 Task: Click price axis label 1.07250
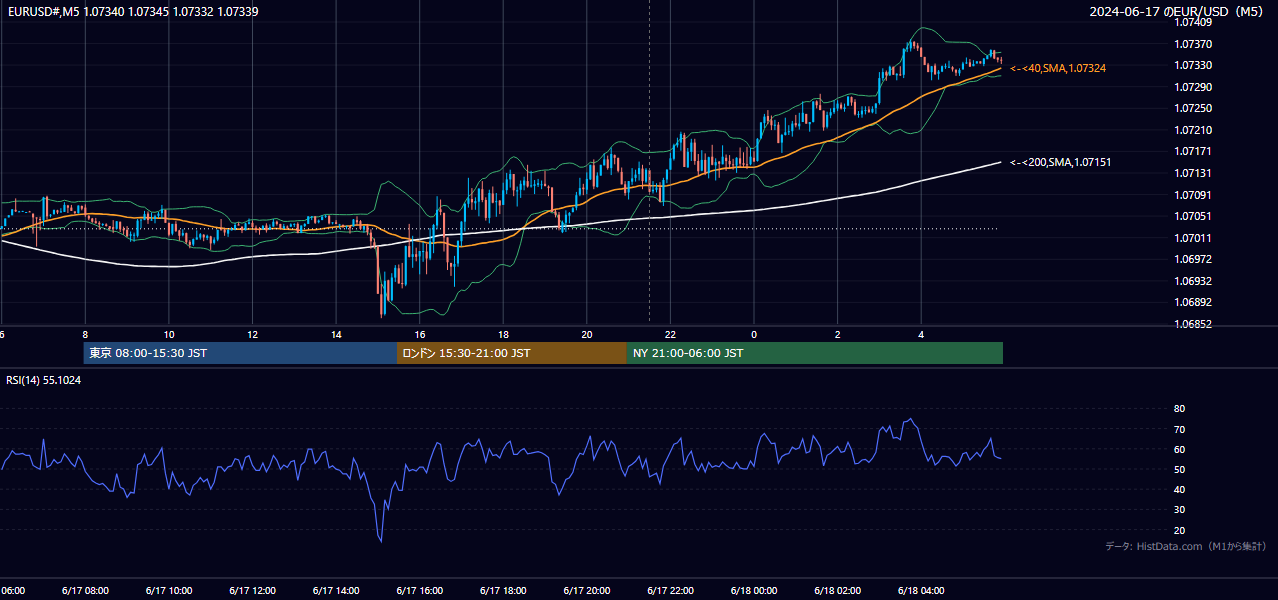[x=1192, y=108]
